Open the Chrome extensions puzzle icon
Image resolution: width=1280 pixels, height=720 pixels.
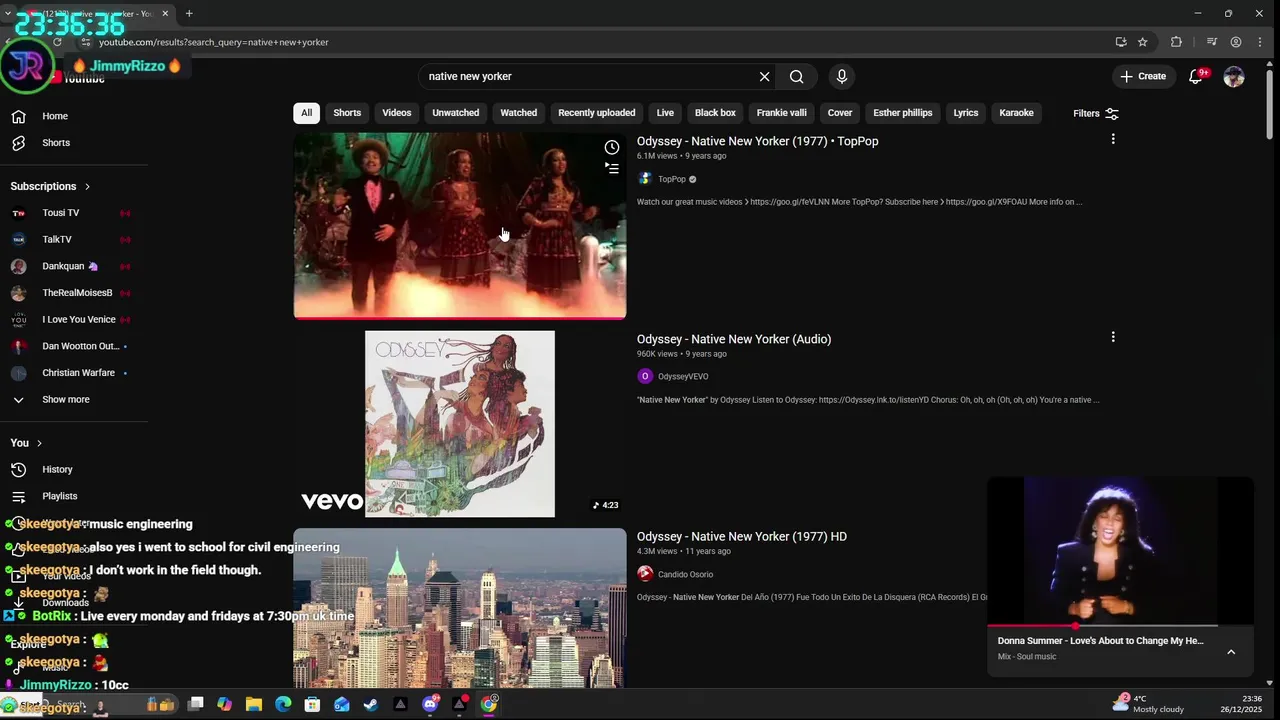tap(1176, 42)
